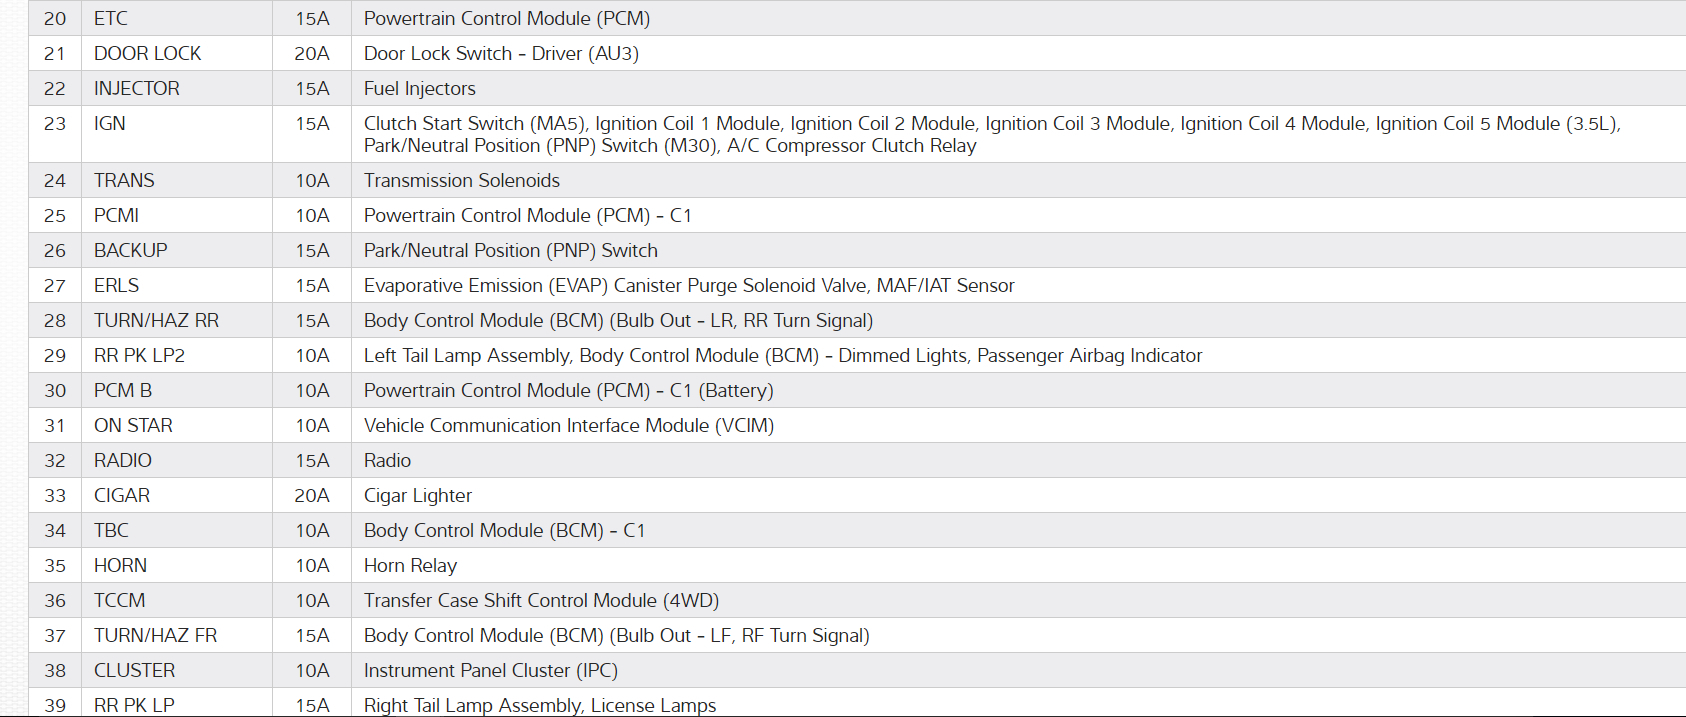Image resolution: width=1686 pixels, height=717 pixels.
Task: Select the DOOR LOCK row label
Action: [x=147, y=54]
